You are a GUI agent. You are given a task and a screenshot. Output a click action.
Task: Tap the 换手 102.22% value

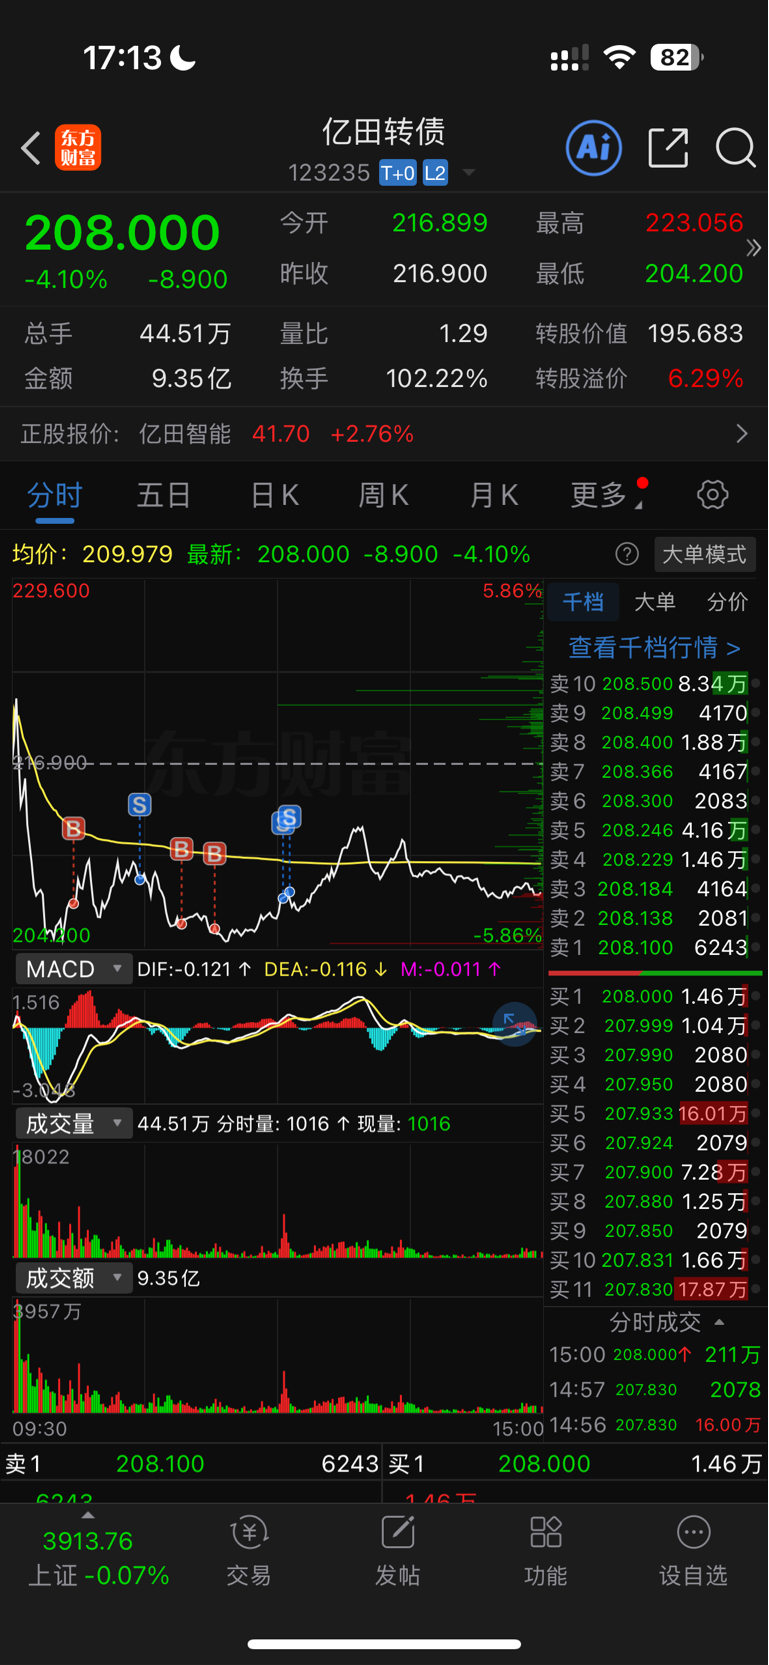click(x=437, y=379)
